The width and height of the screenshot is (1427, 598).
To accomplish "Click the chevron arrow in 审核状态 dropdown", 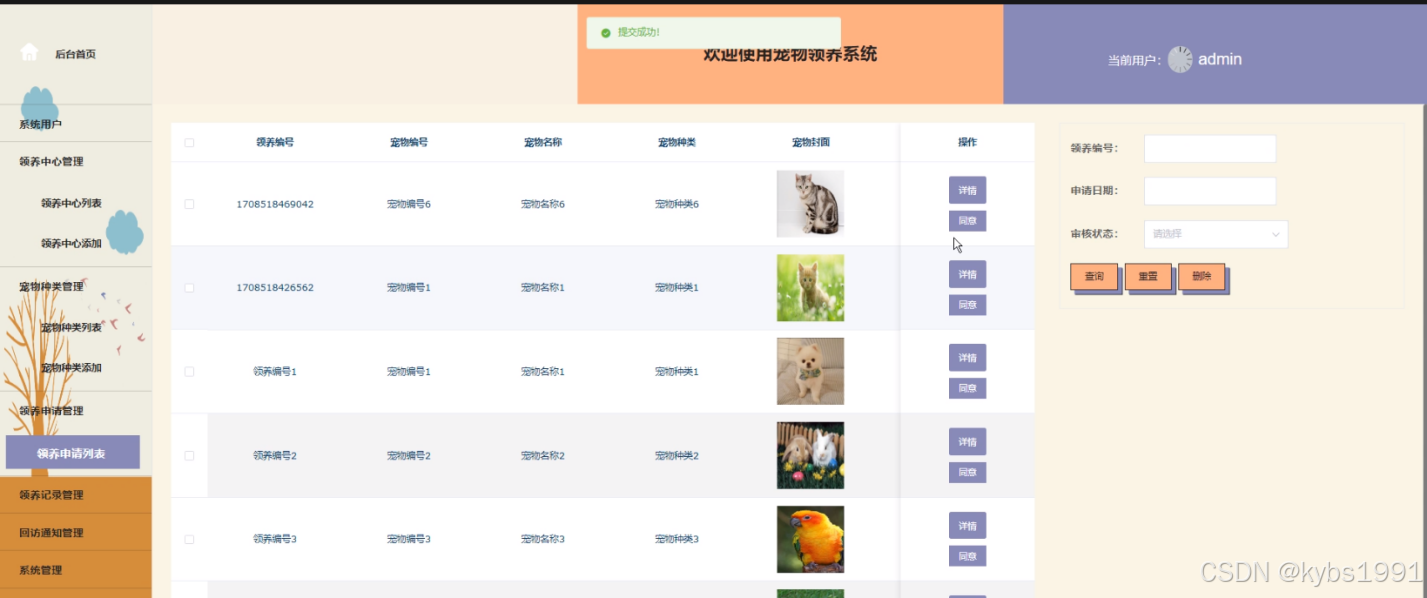I will point(1276,234).
